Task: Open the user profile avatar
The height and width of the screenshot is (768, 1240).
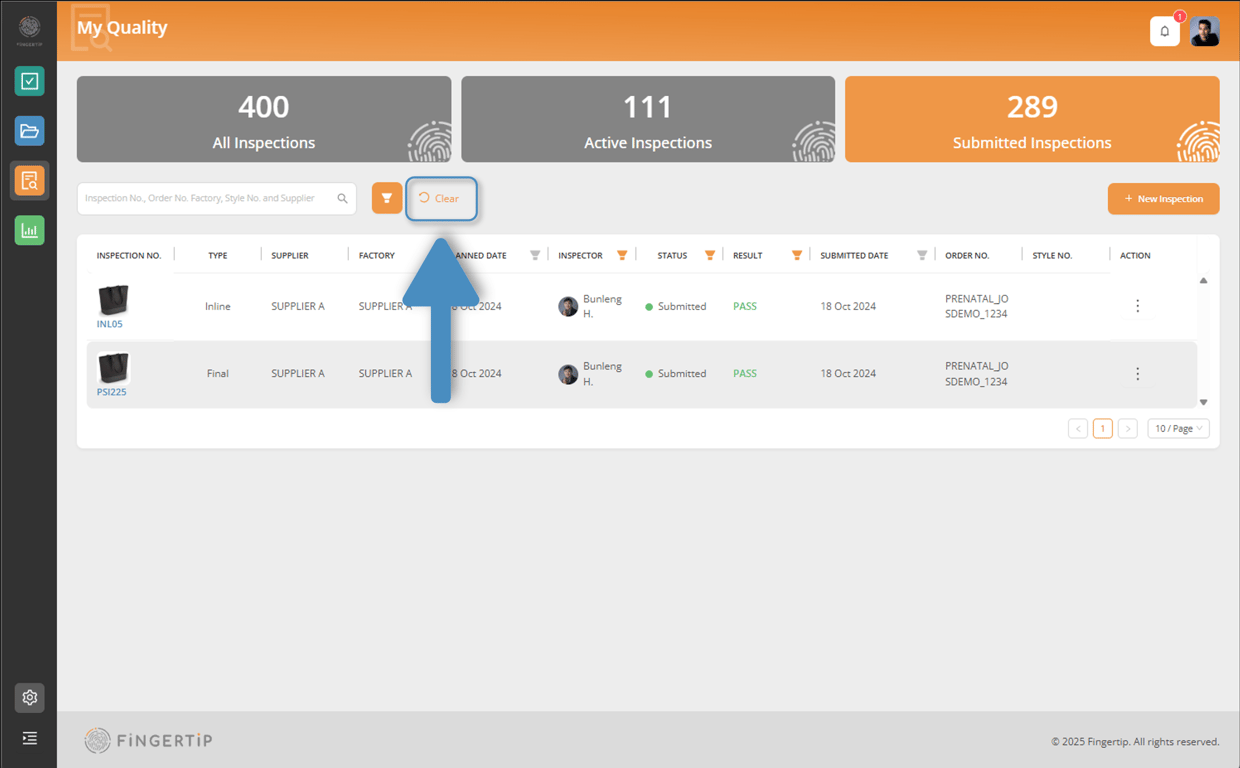Action: point(1205,31)
